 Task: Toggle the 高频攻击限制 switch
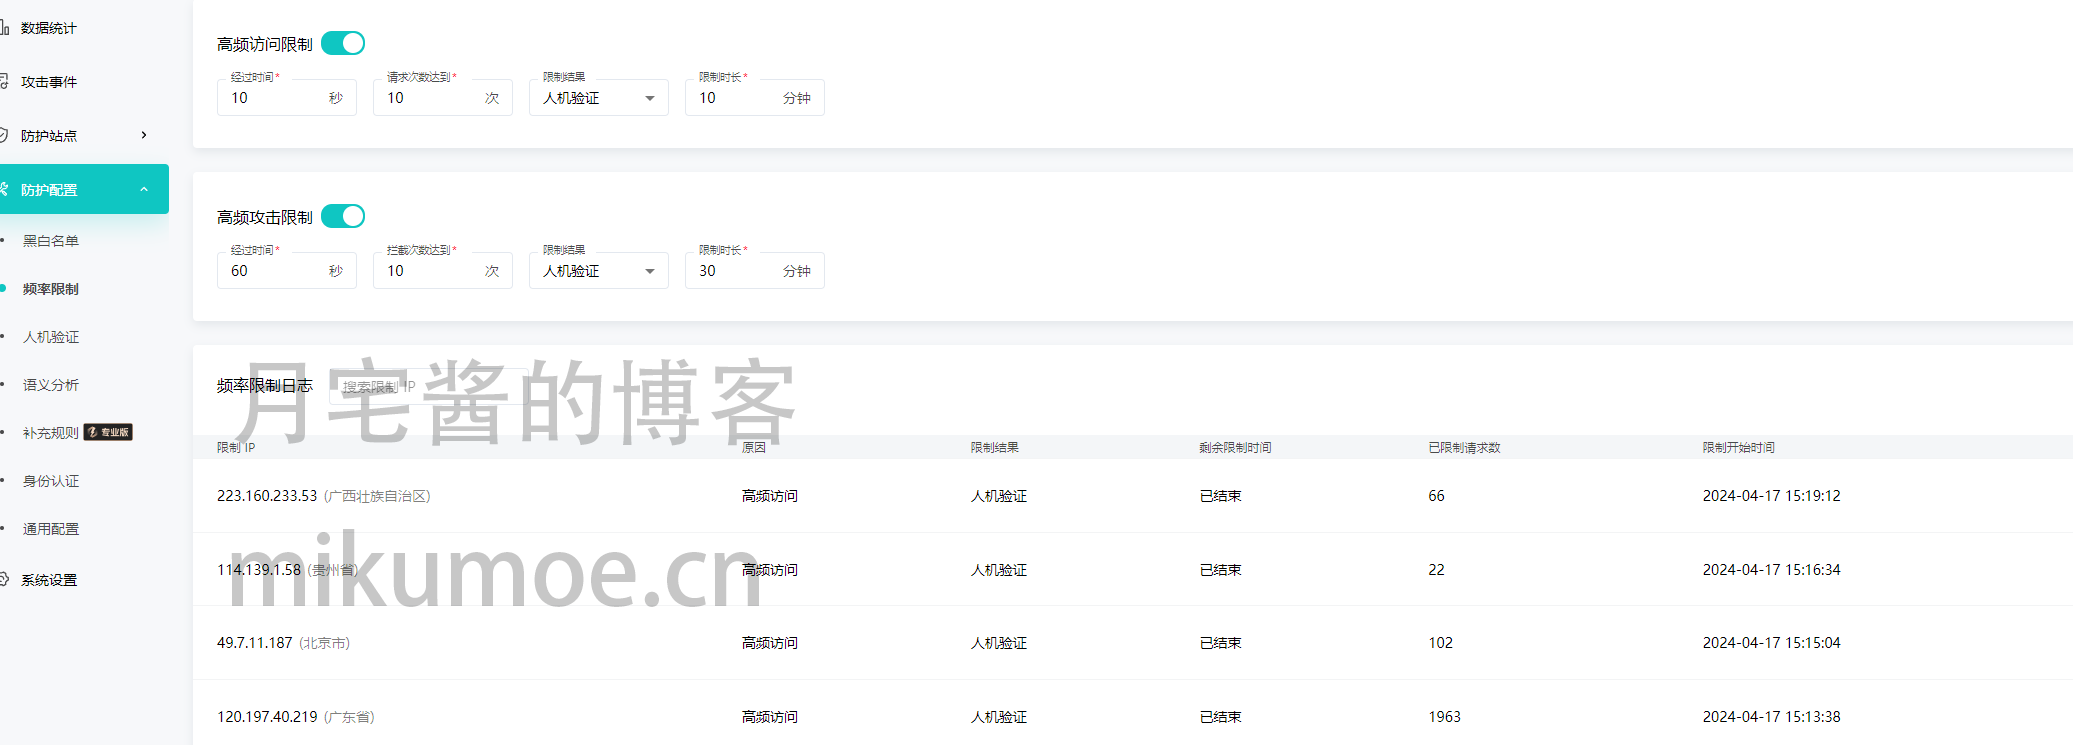(343, 216)
